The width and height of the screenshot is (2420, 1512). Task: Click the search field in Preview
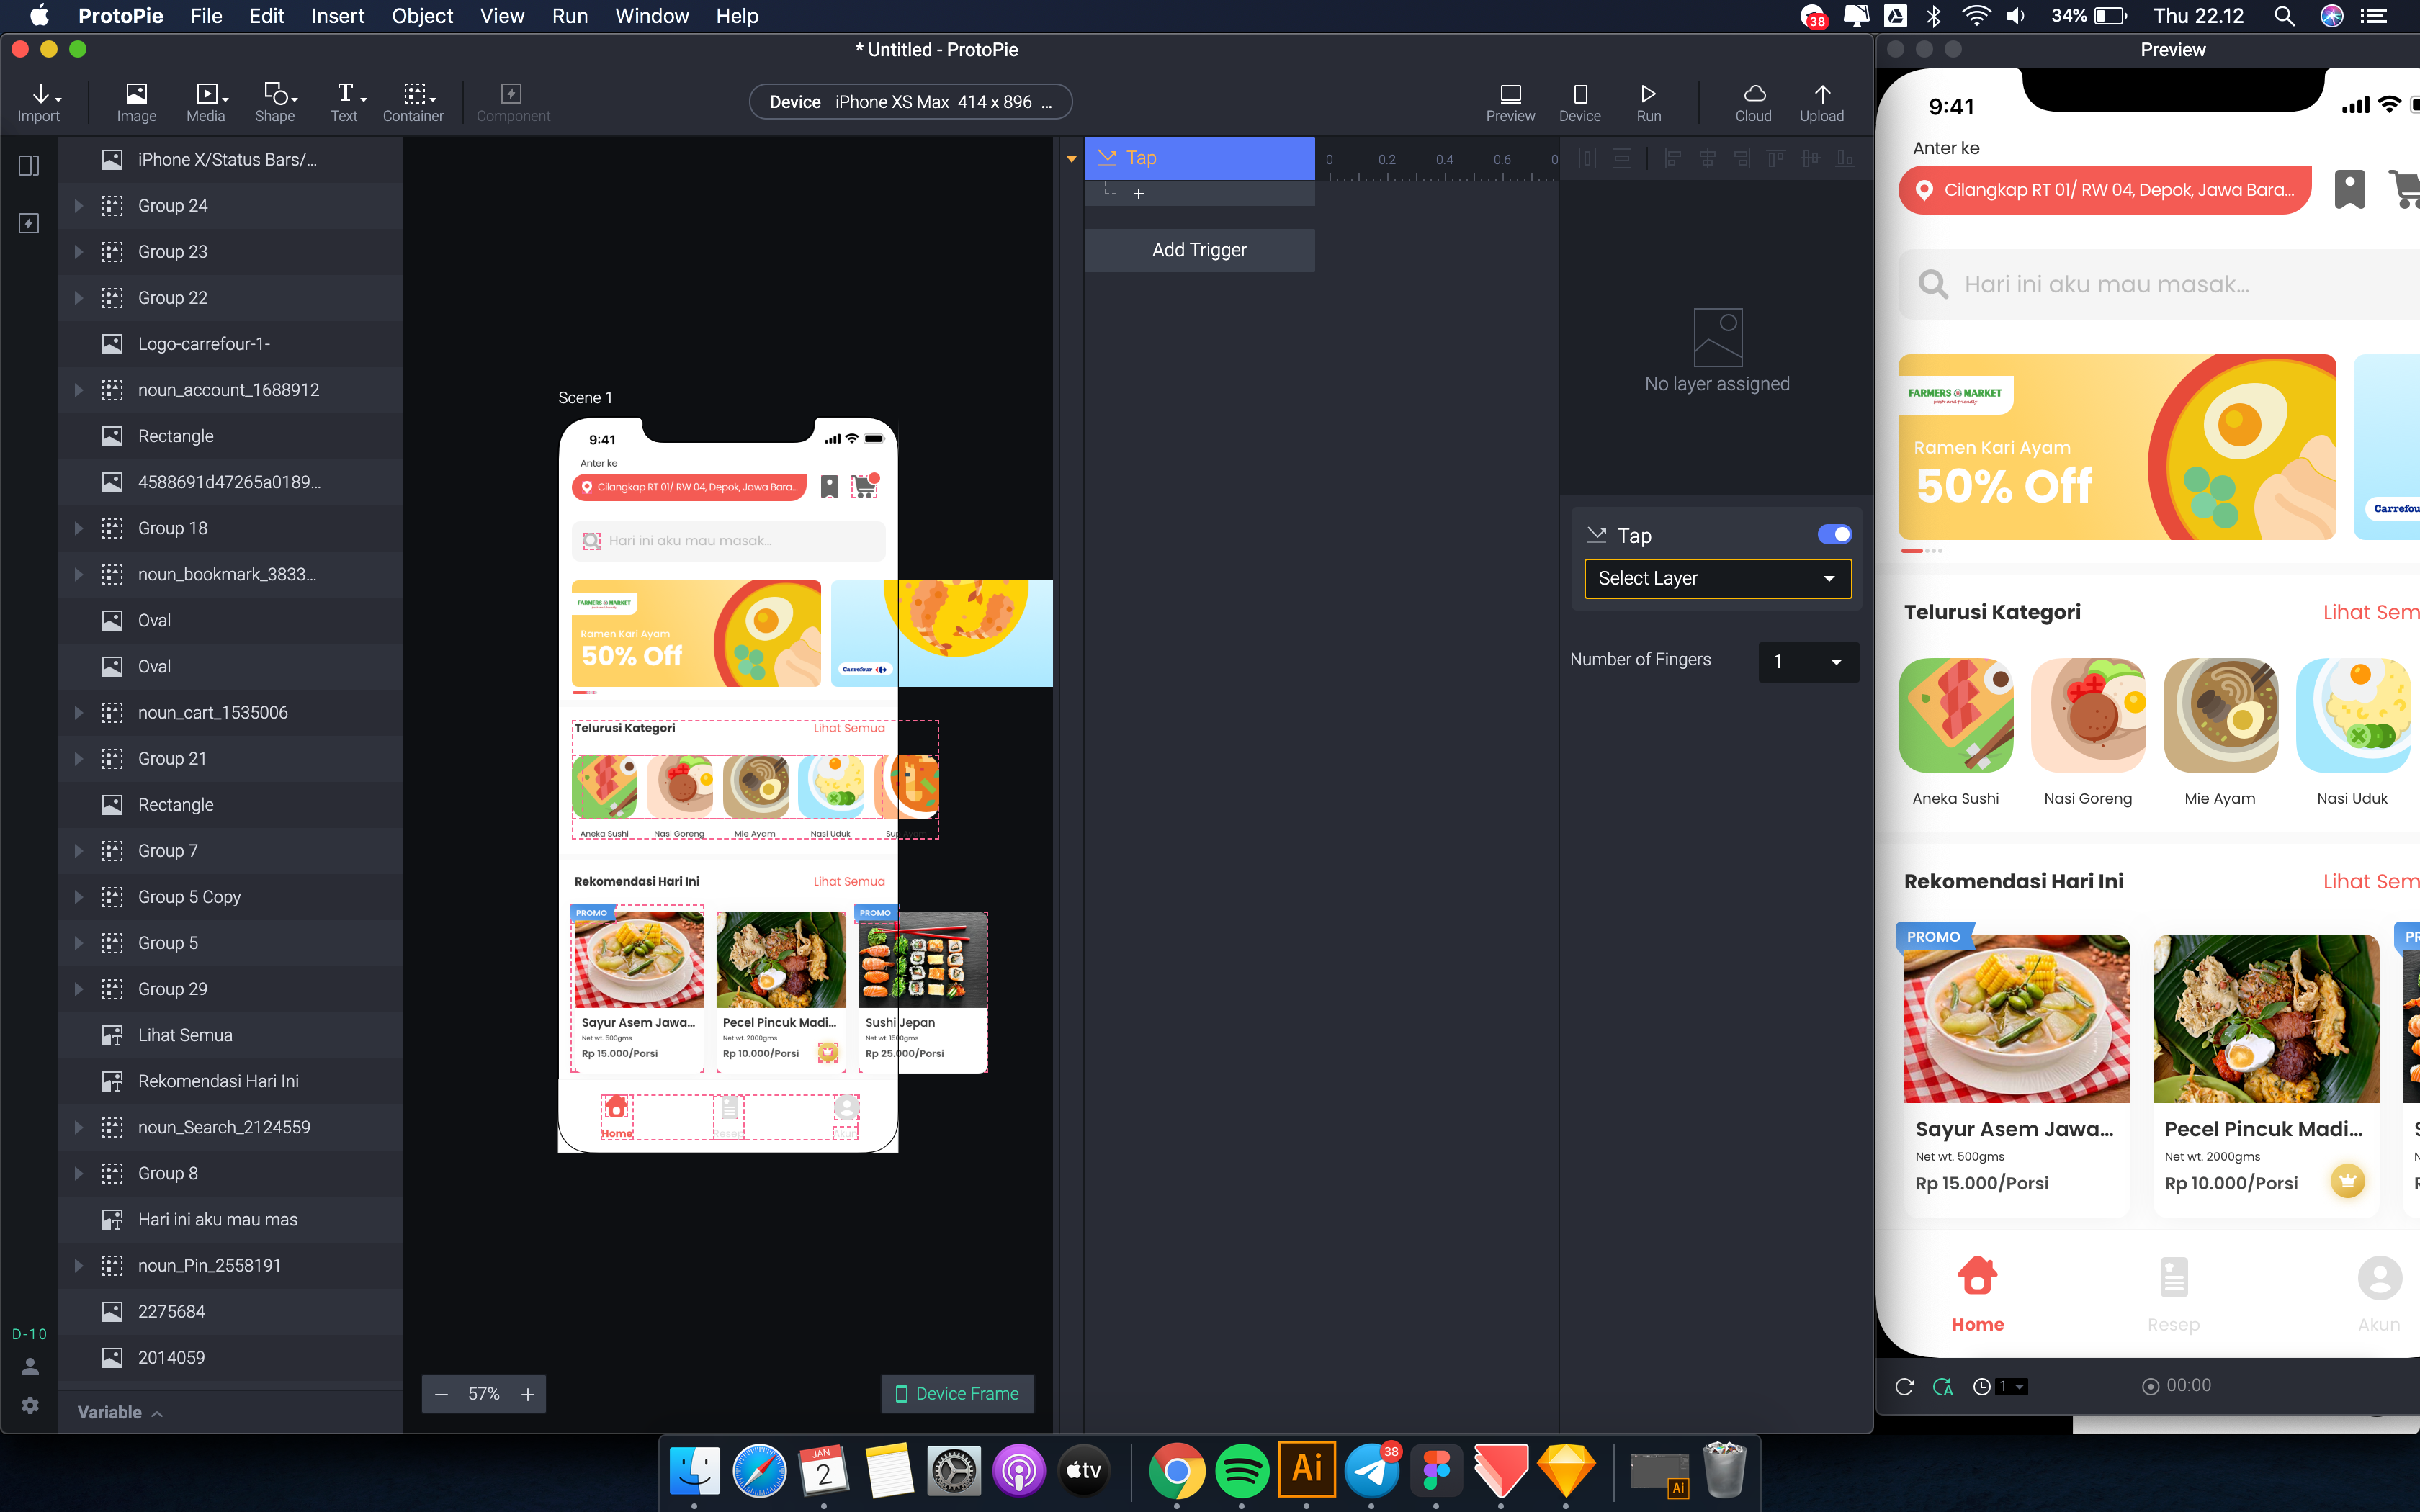pyautogui.click(x=2160, y=285)
